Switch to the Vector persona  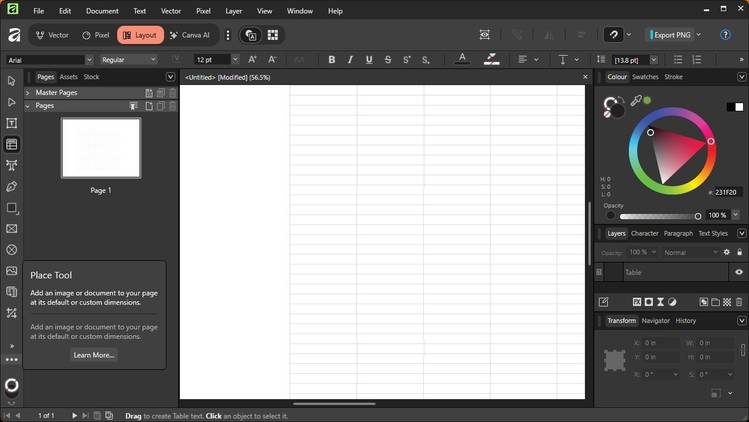point(53,35)
